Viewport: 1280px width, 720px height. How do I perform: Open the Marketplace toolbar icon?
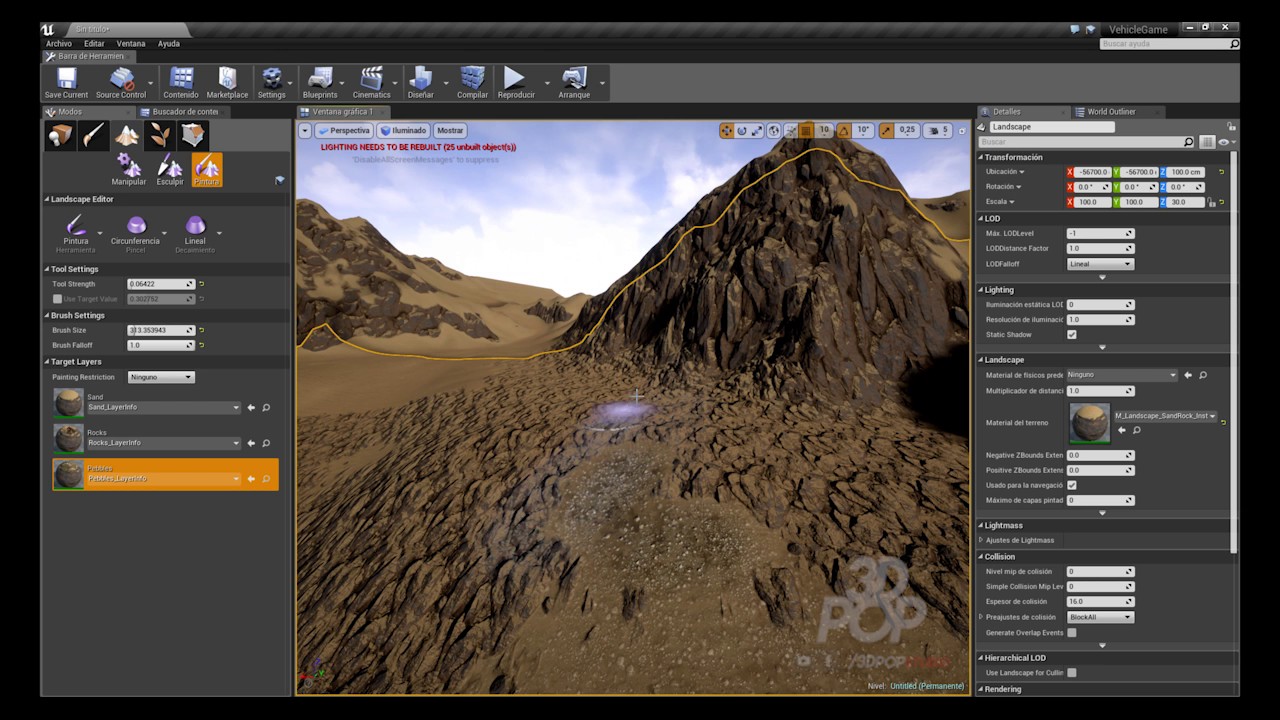(x=227, y=78)
